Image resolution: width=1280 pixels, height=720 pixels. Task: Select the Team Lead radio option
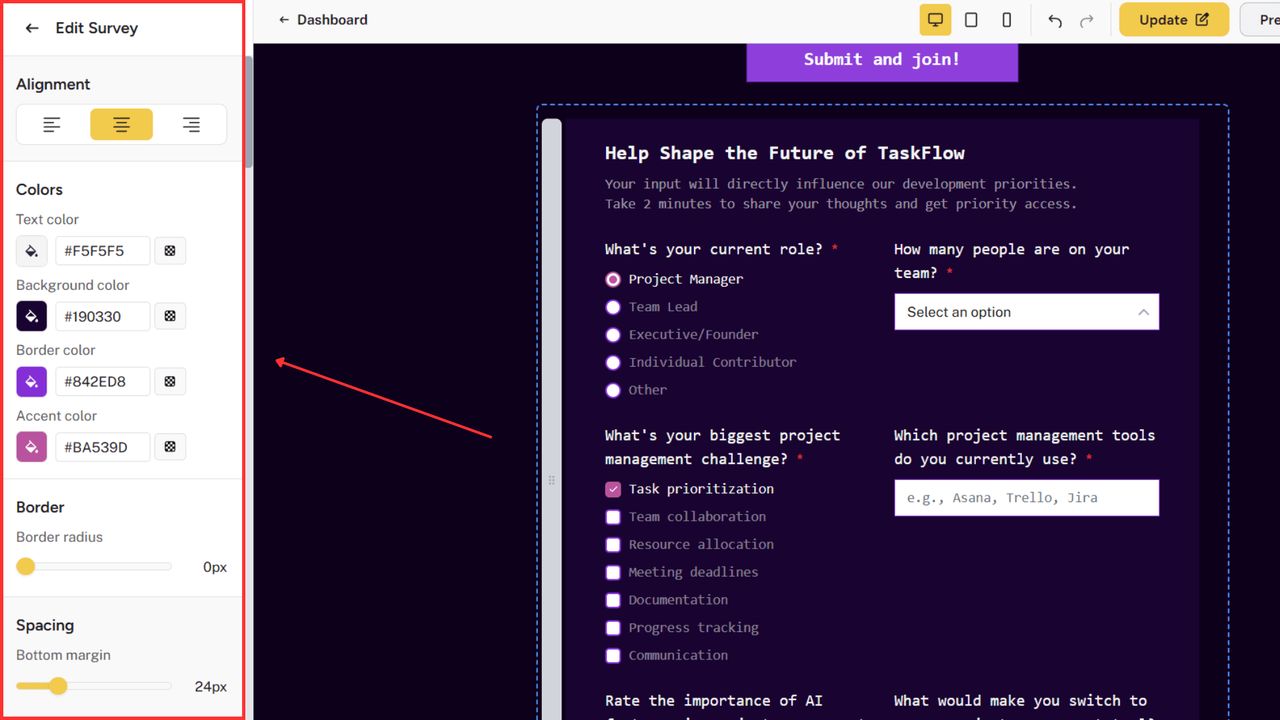(x=613, y=307)
